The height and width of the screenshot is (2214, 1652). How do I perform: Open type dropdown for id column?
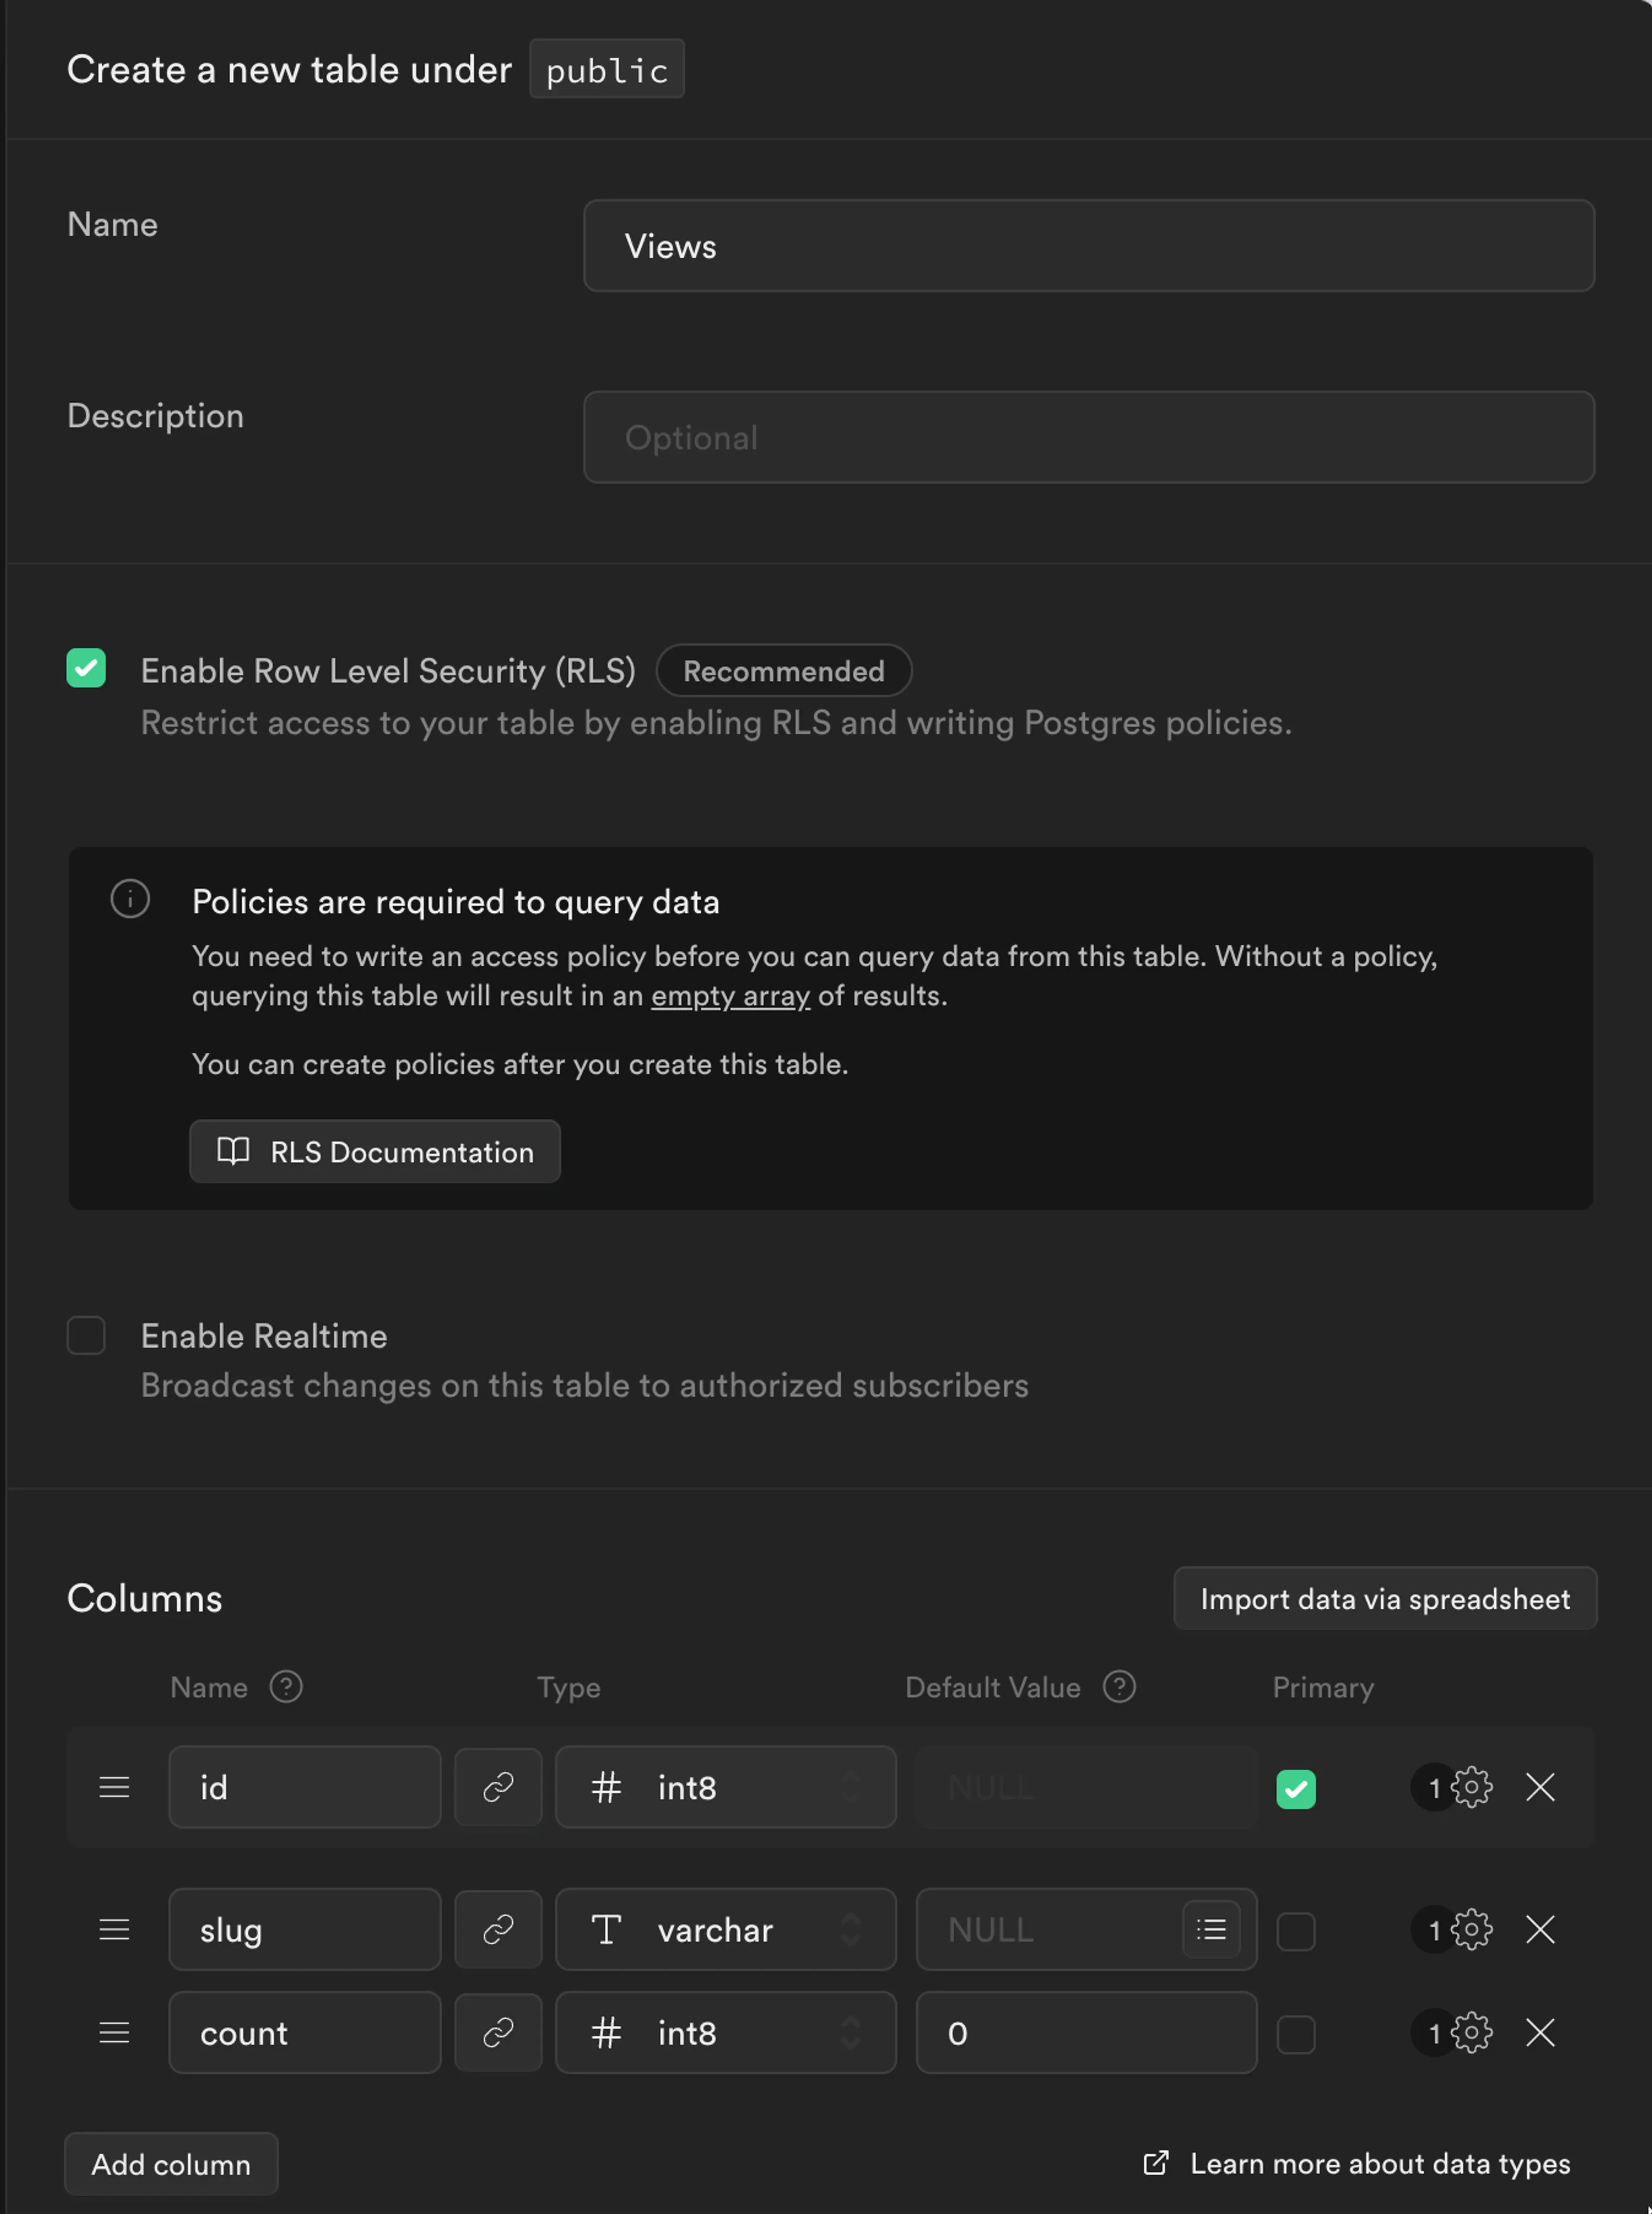click(726, 1787)
